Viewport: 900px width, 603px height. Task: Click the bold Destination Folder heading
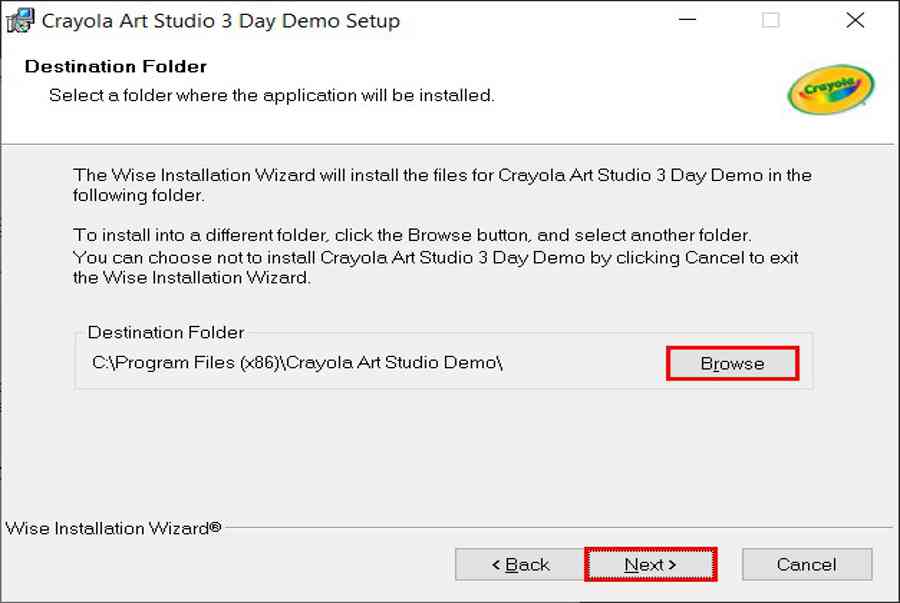(115, 67)
